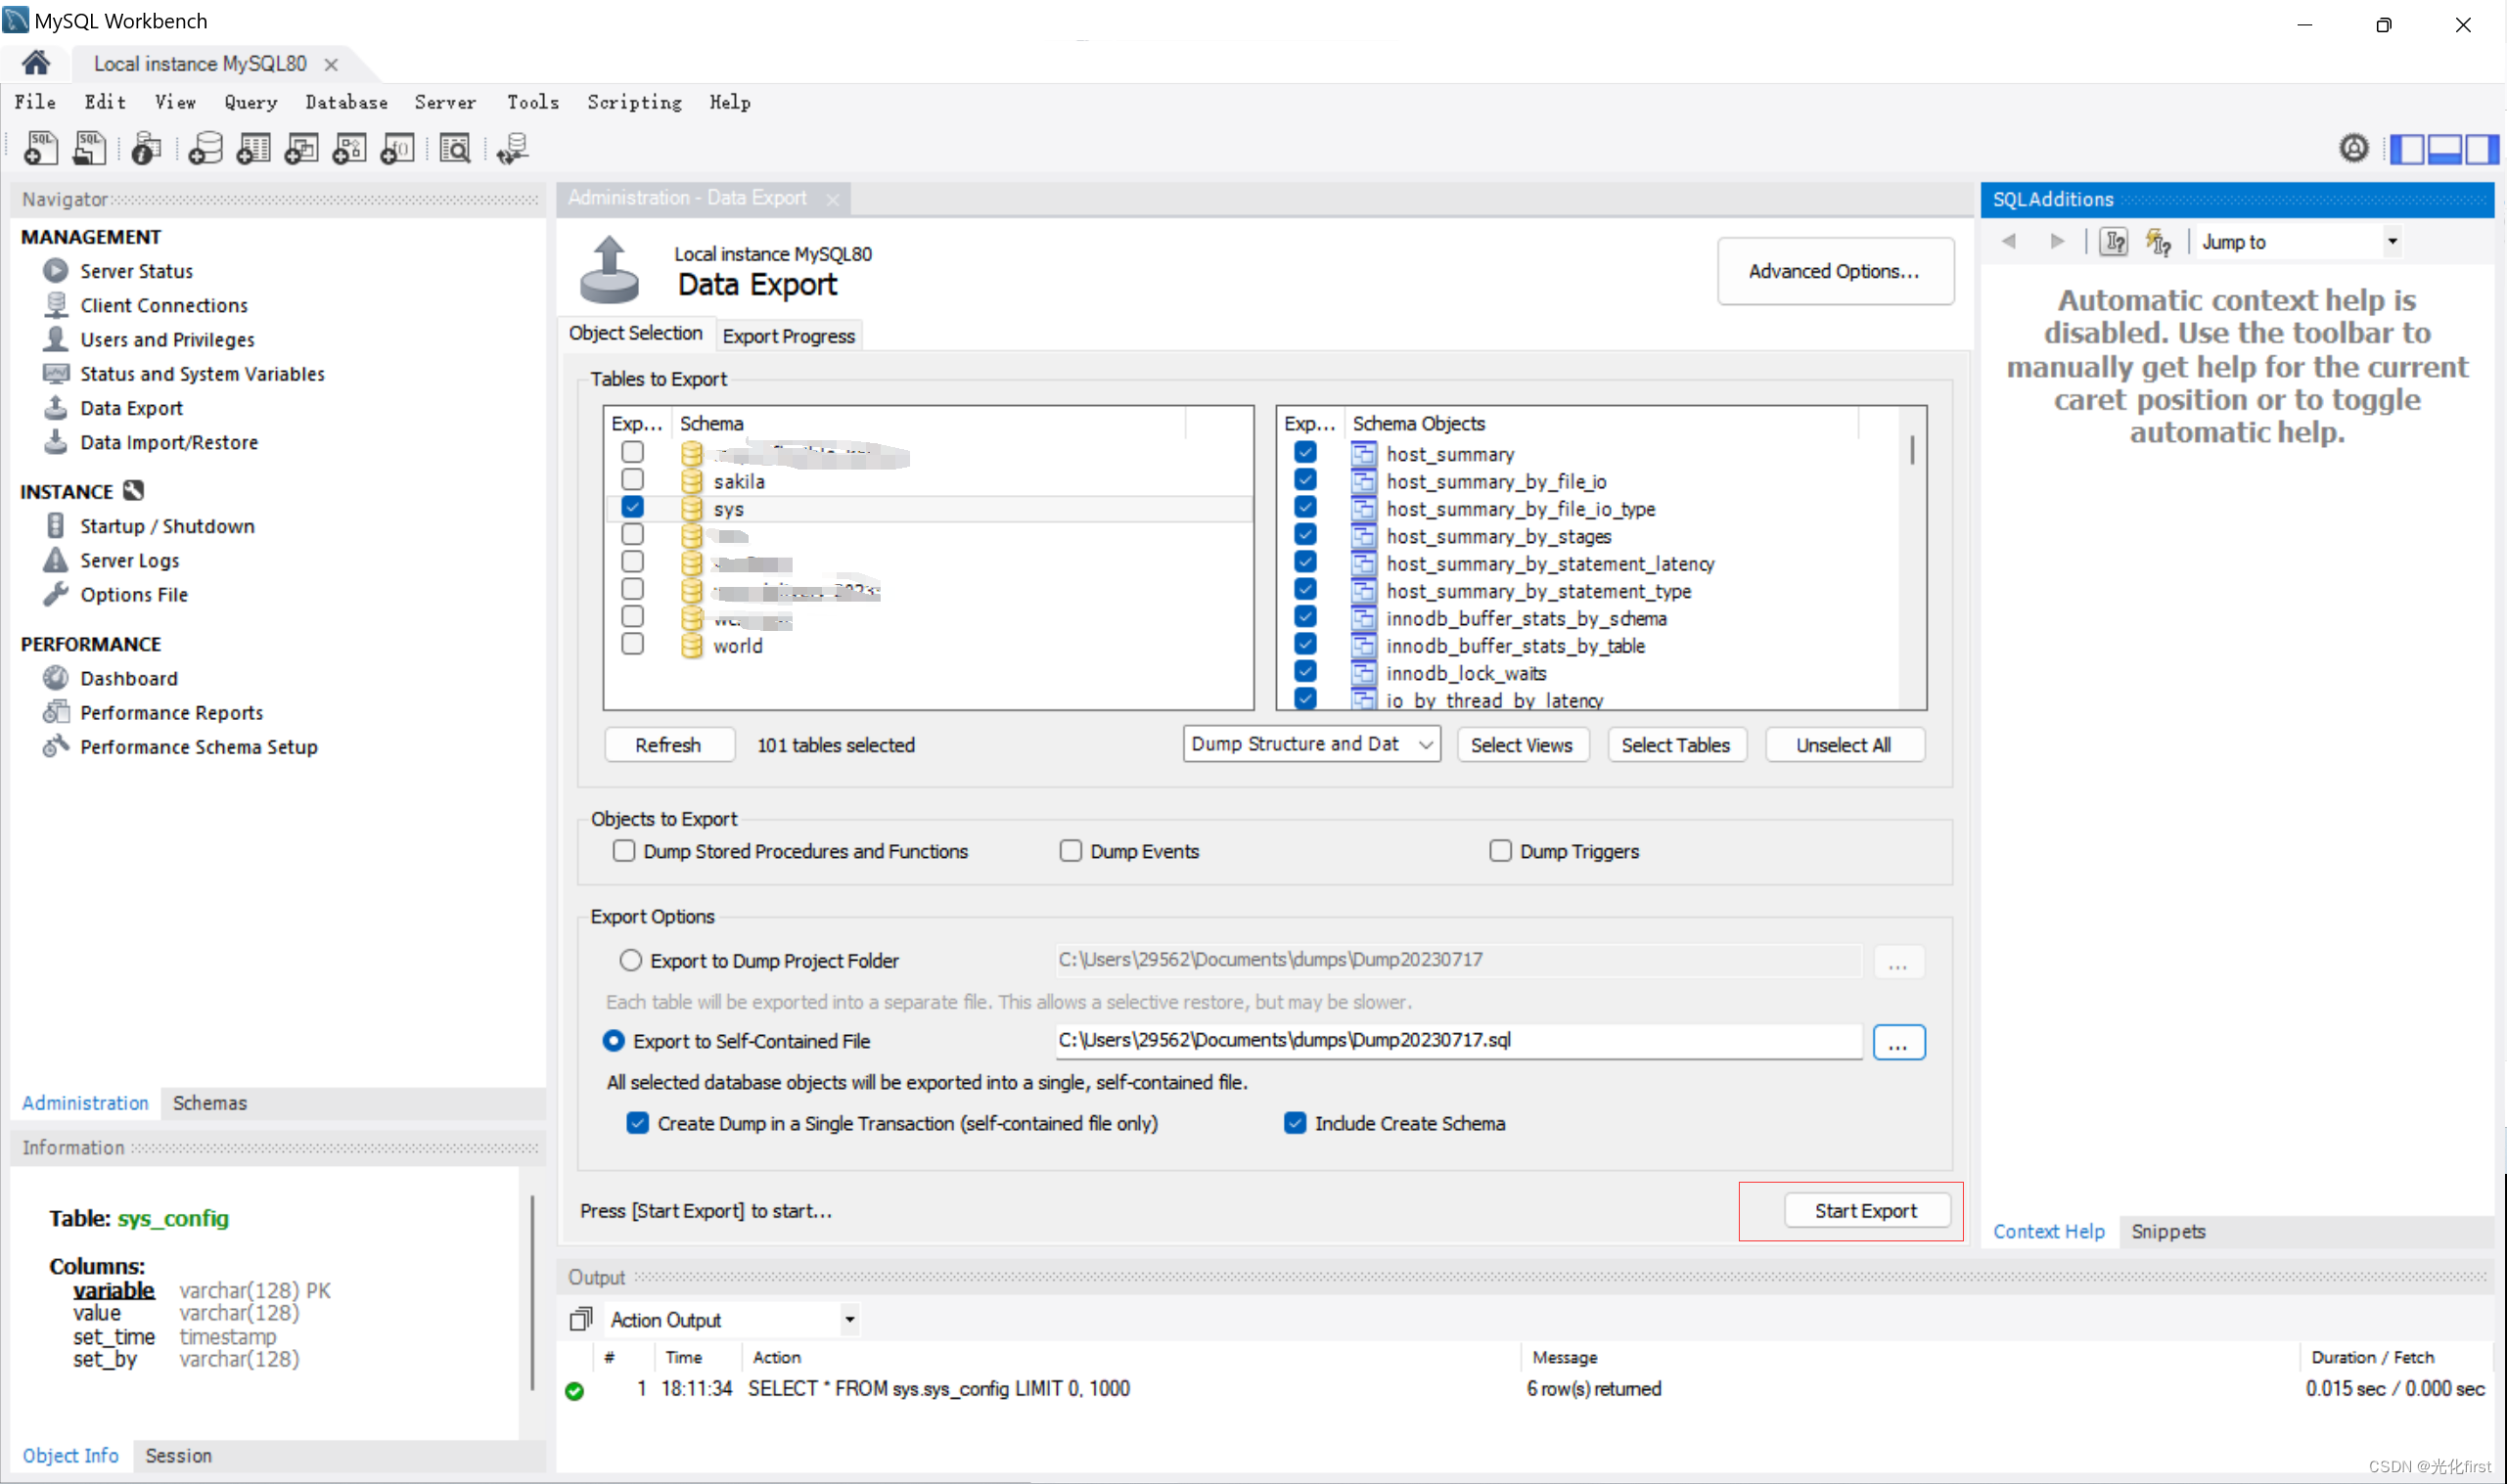
Task: Select Export to Dump Project Folder
Action: coord(630,960)
